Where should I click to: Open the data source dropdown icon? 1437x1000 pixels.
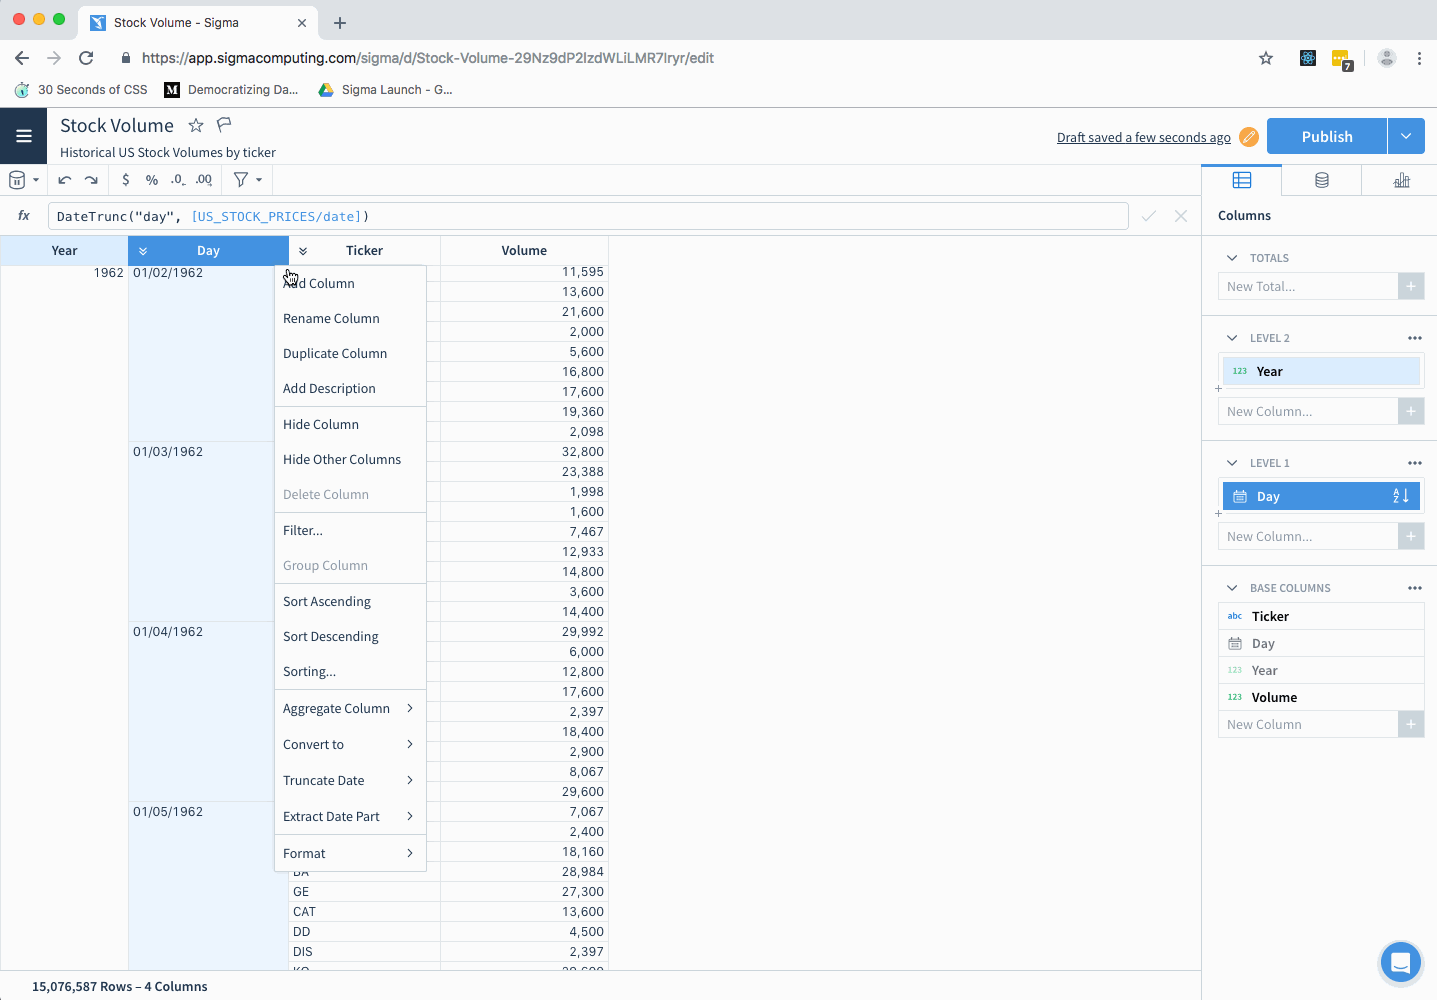[23, 180]
